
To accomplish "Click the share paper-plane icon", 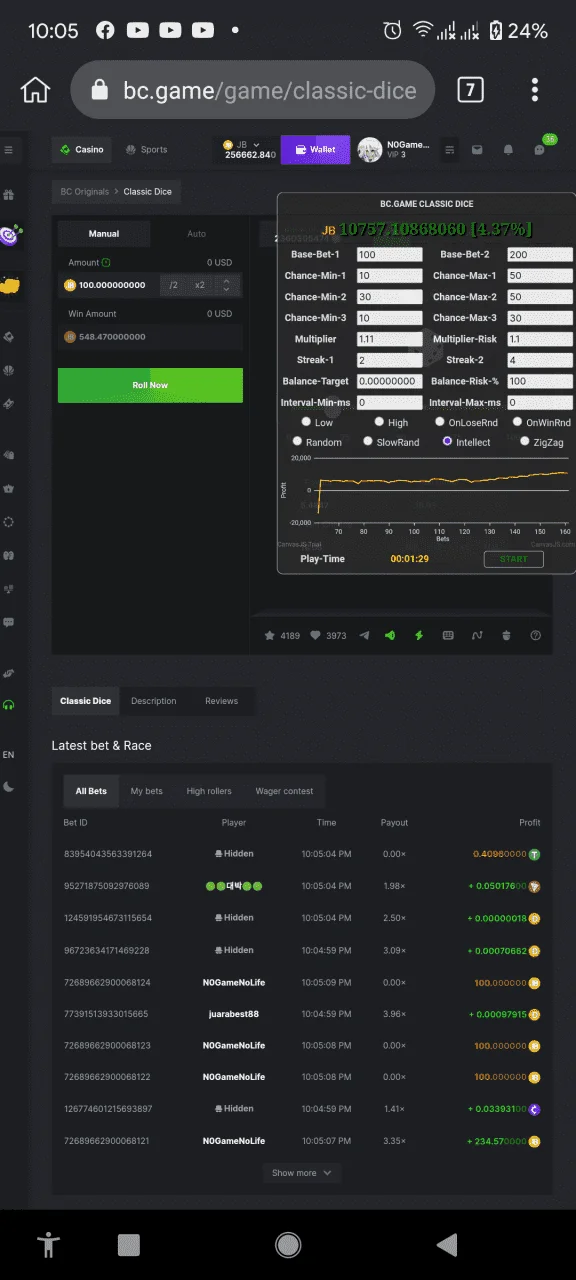I will [x=364, y=635].
